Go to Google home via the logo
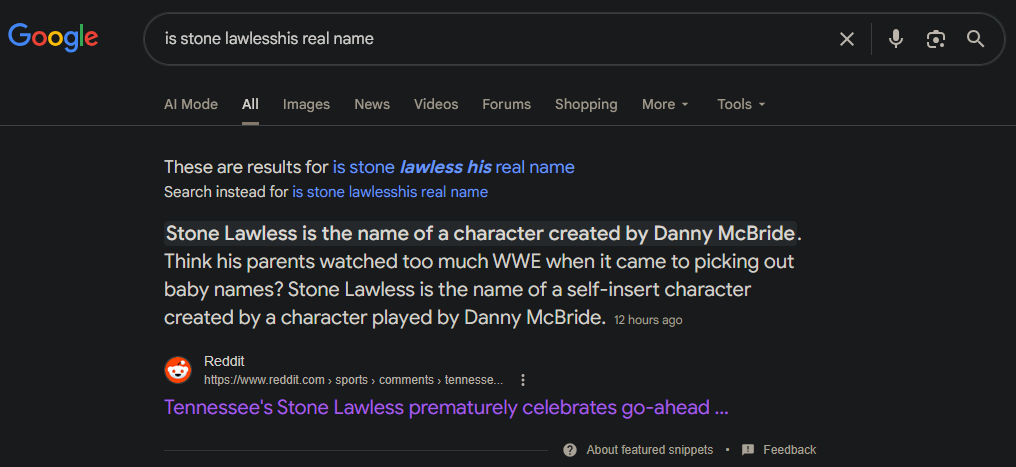 point(52,38)
